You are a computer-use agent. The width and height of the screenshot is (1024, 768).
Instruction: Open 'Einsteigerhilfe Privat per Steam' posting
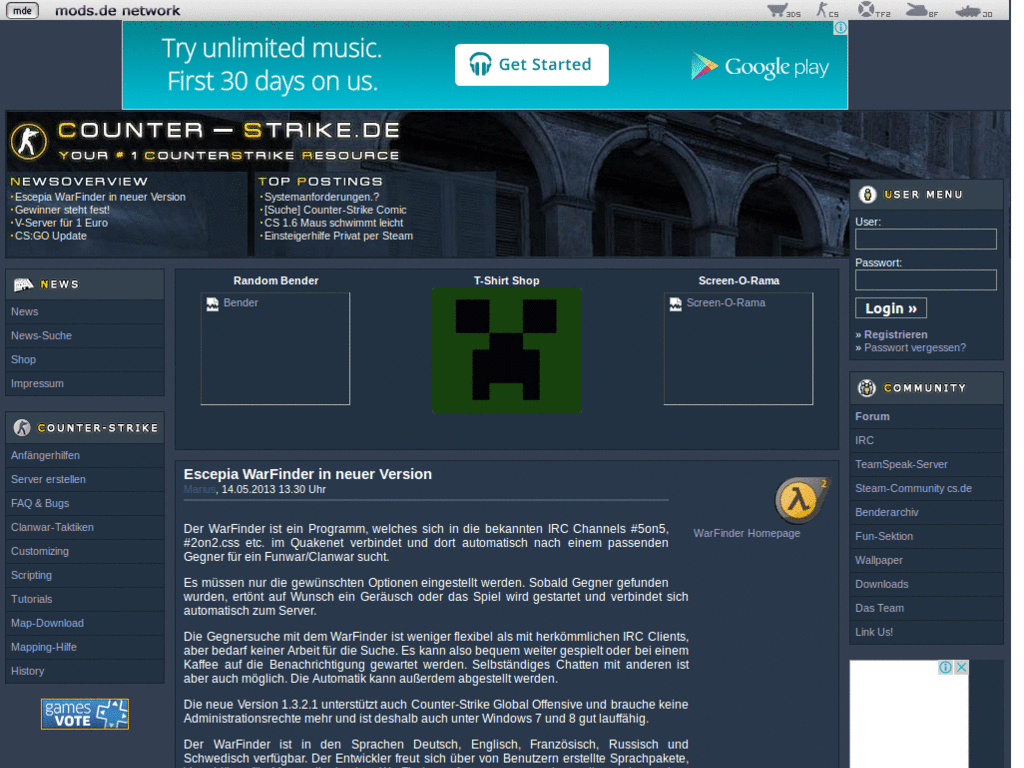click(x=338, y=236)
